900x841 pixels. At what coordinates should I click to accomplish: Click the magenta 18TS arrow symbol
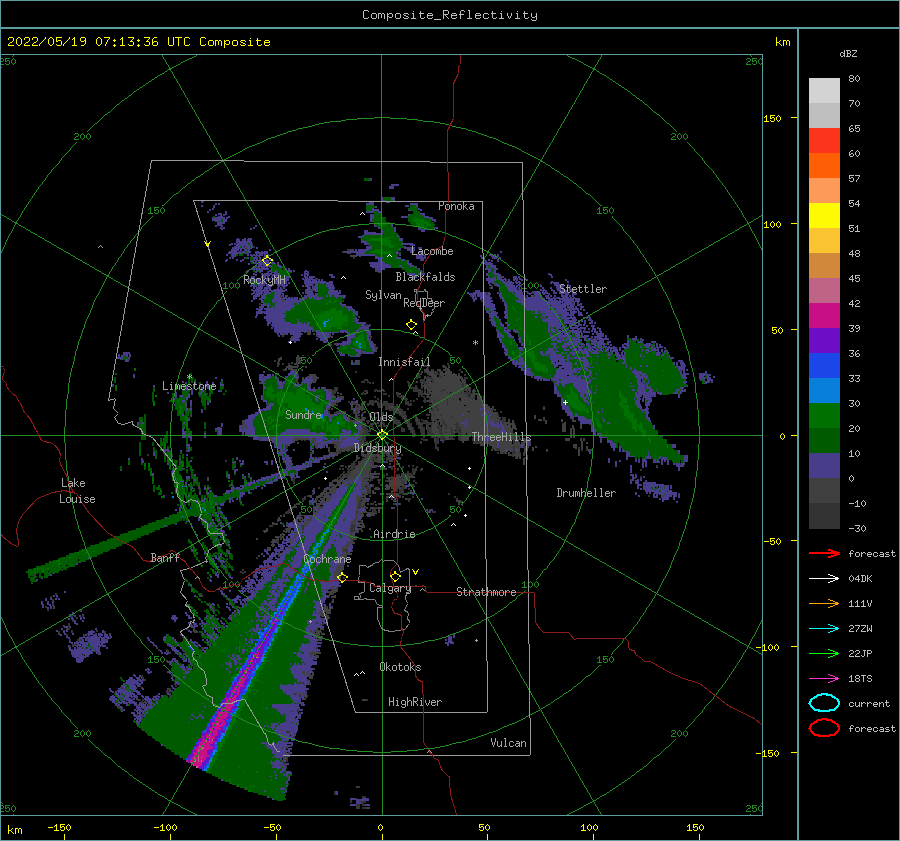point(824,679)
